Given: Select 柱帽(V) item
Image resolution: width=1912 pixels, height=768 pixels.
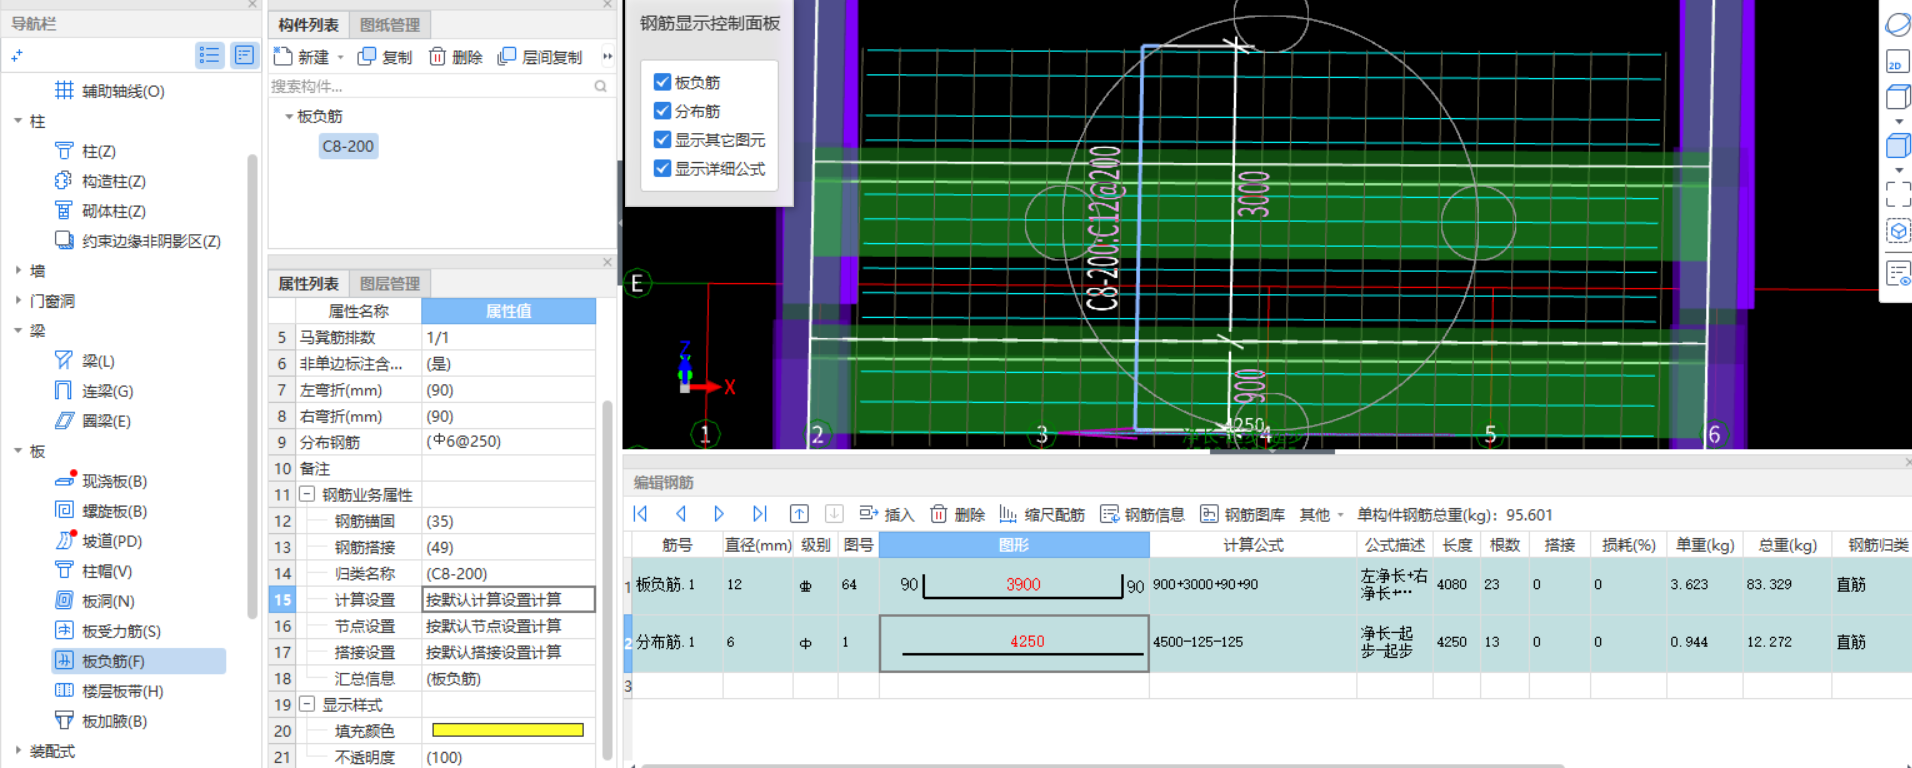Looking at the screenshot, I should pyautogui.click(x=107, y=571).
